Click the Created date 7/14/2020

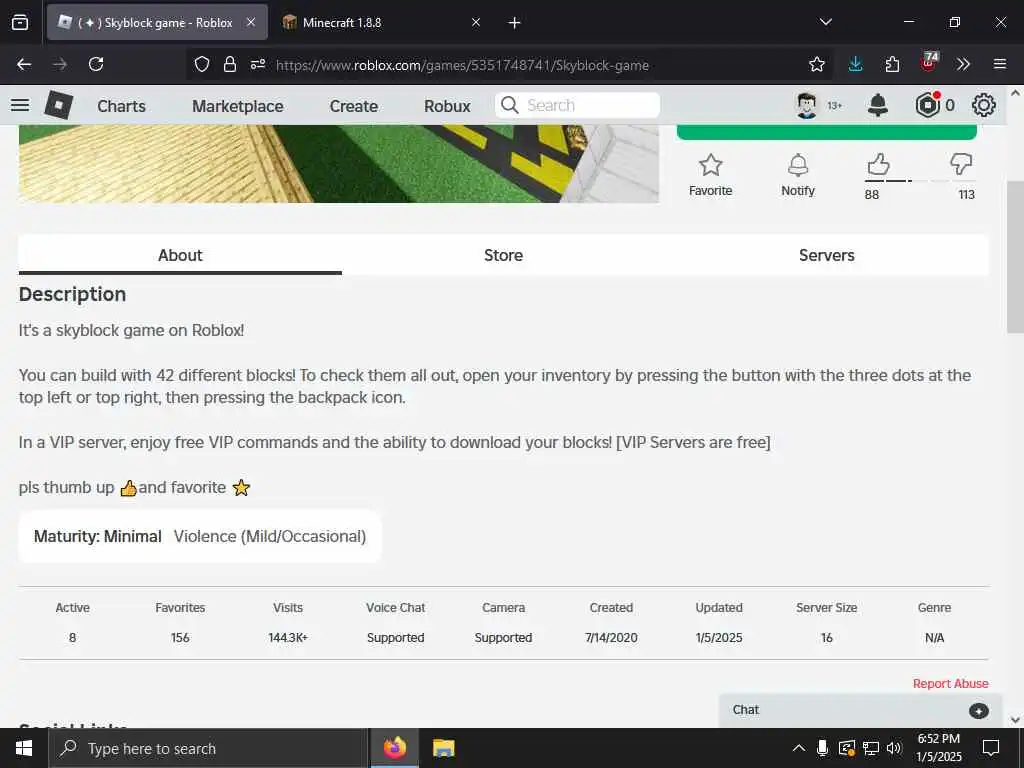[611, 637]
